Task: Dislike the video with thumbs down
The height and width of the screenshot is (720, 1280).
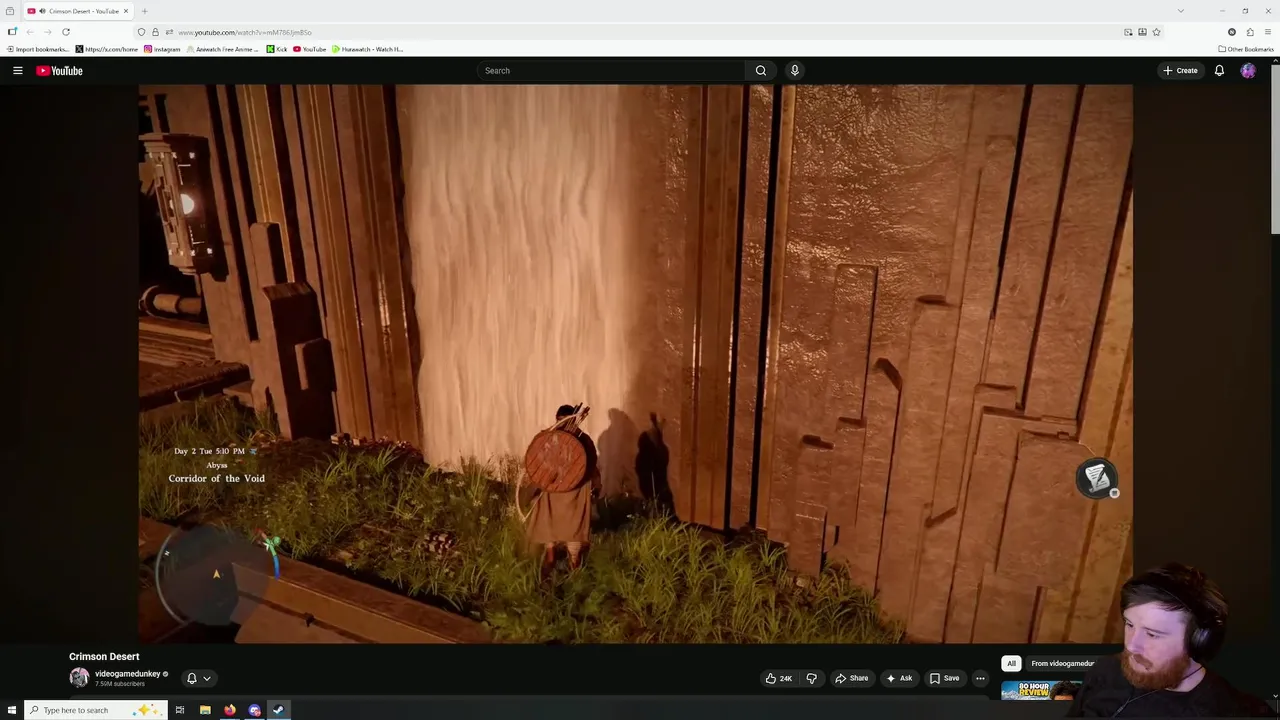Action: 812,678
